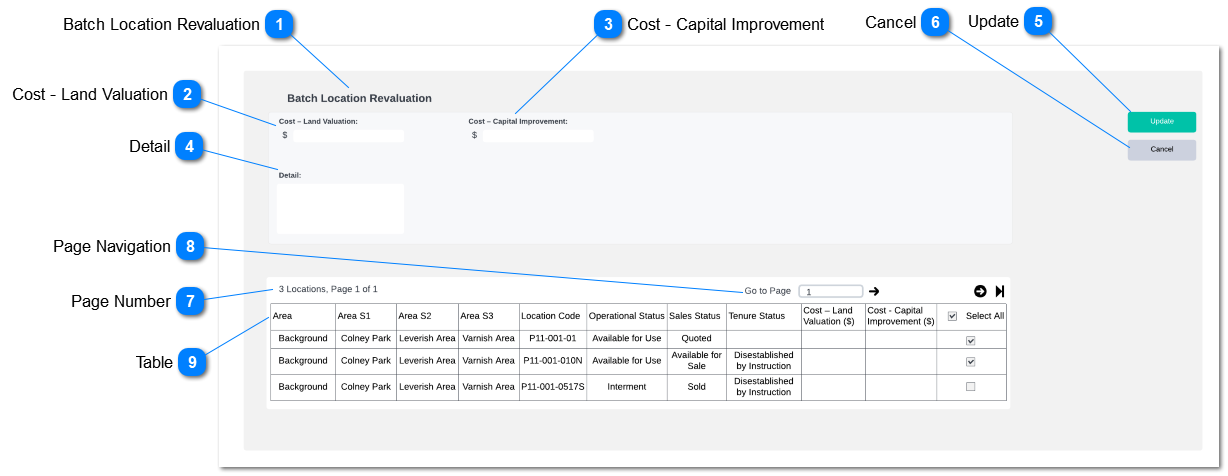
Task: Click the grey Cancel button
Action: tap(1161, 150)
